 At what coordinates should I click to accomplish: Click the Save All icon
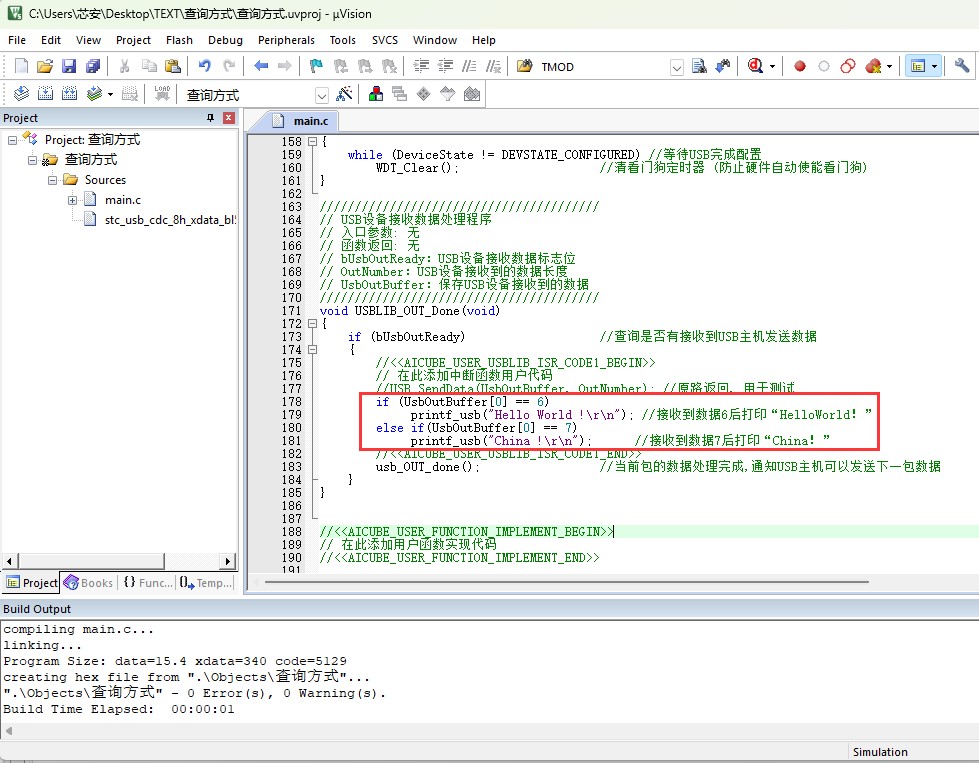[93, 66]
